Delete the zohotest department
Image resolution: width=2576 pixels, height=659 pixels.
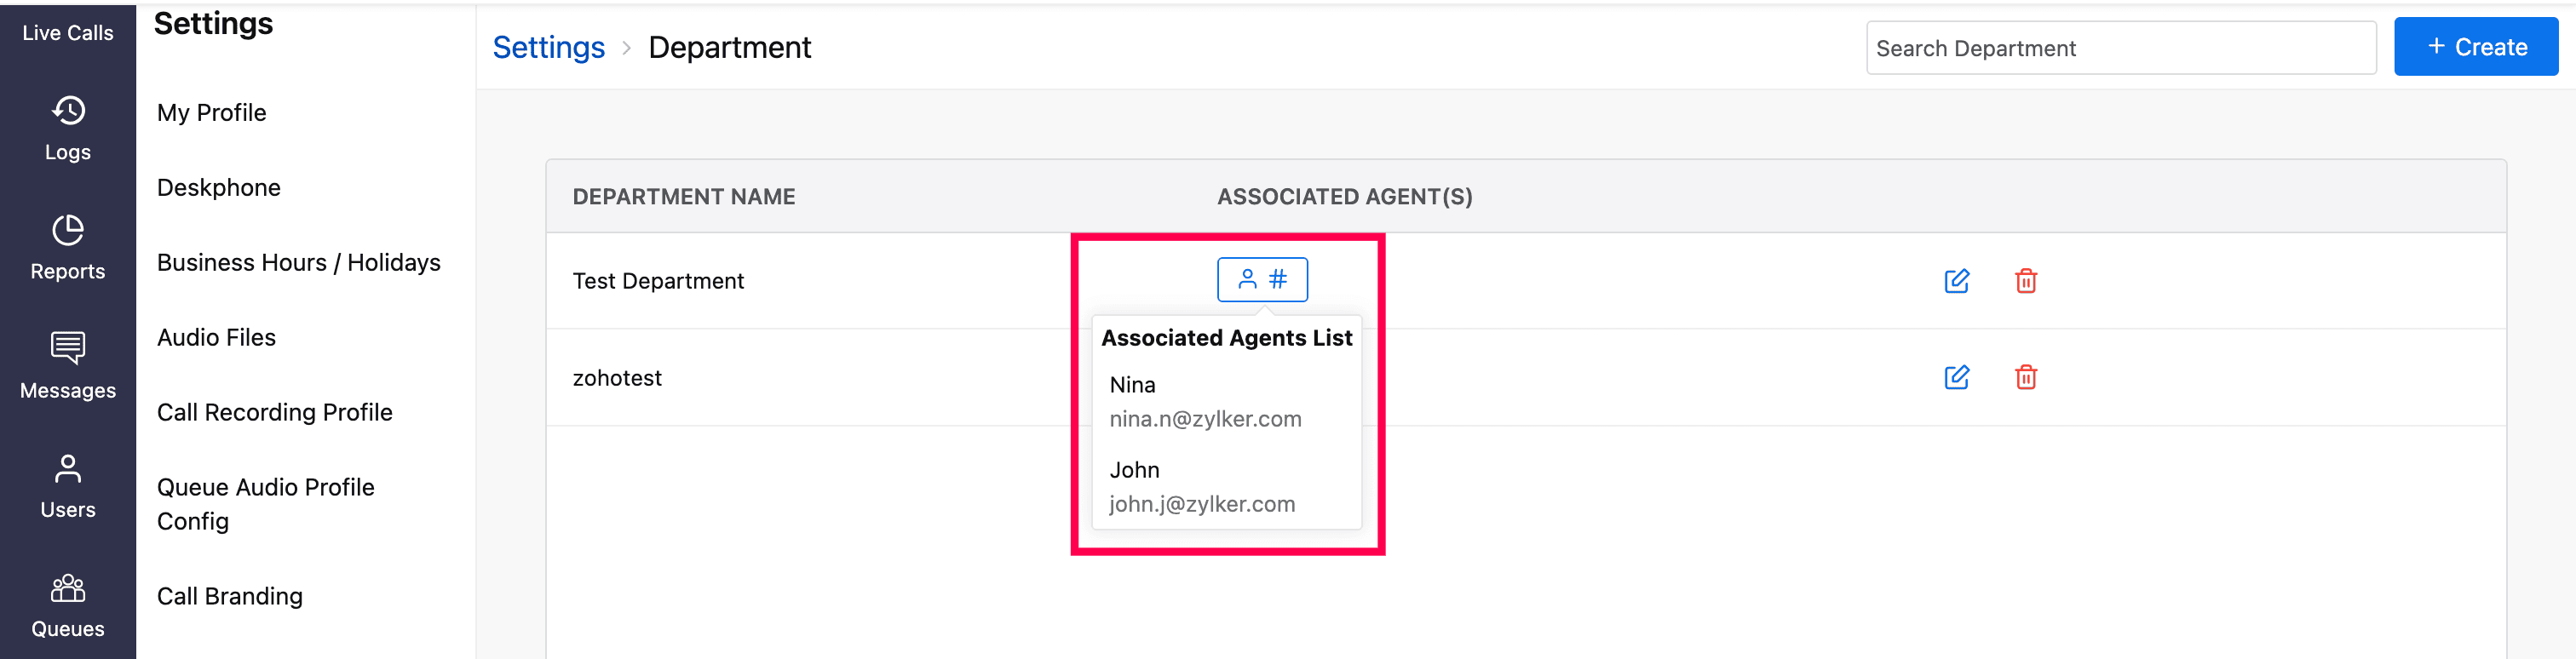click(2025, 377)
